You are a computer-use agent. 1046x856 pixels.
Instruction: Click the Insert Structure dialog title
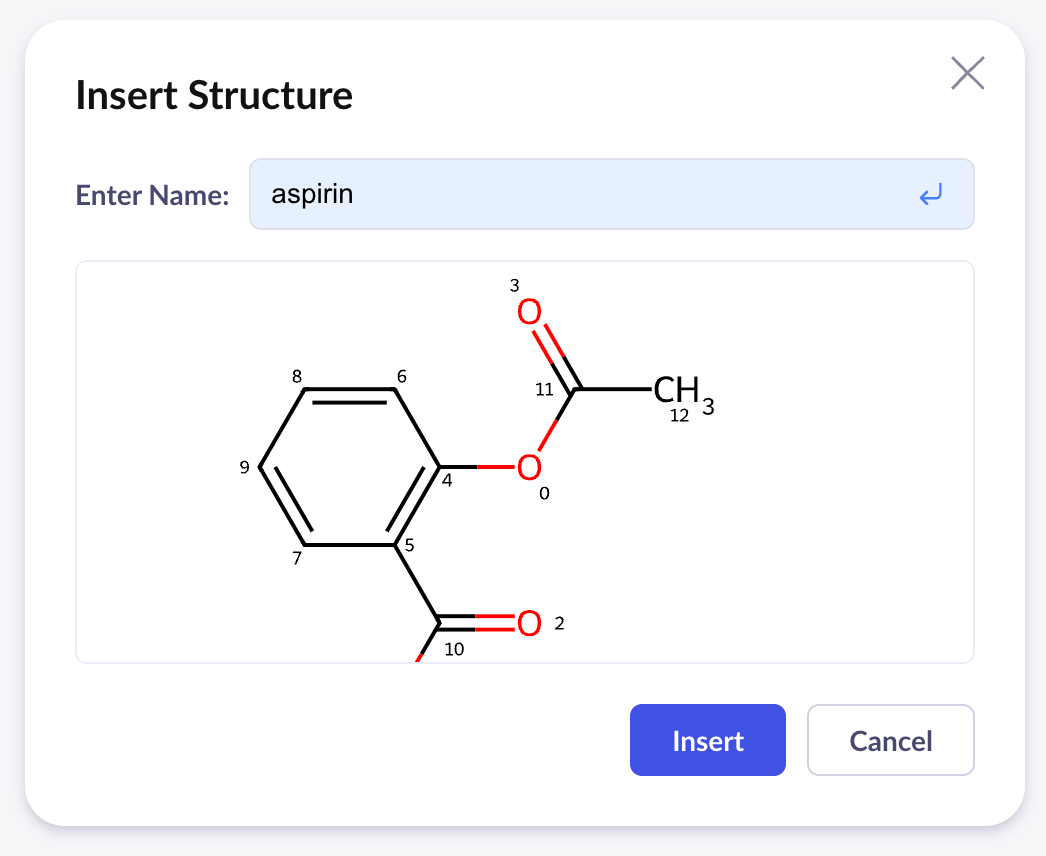pos(214,96)
